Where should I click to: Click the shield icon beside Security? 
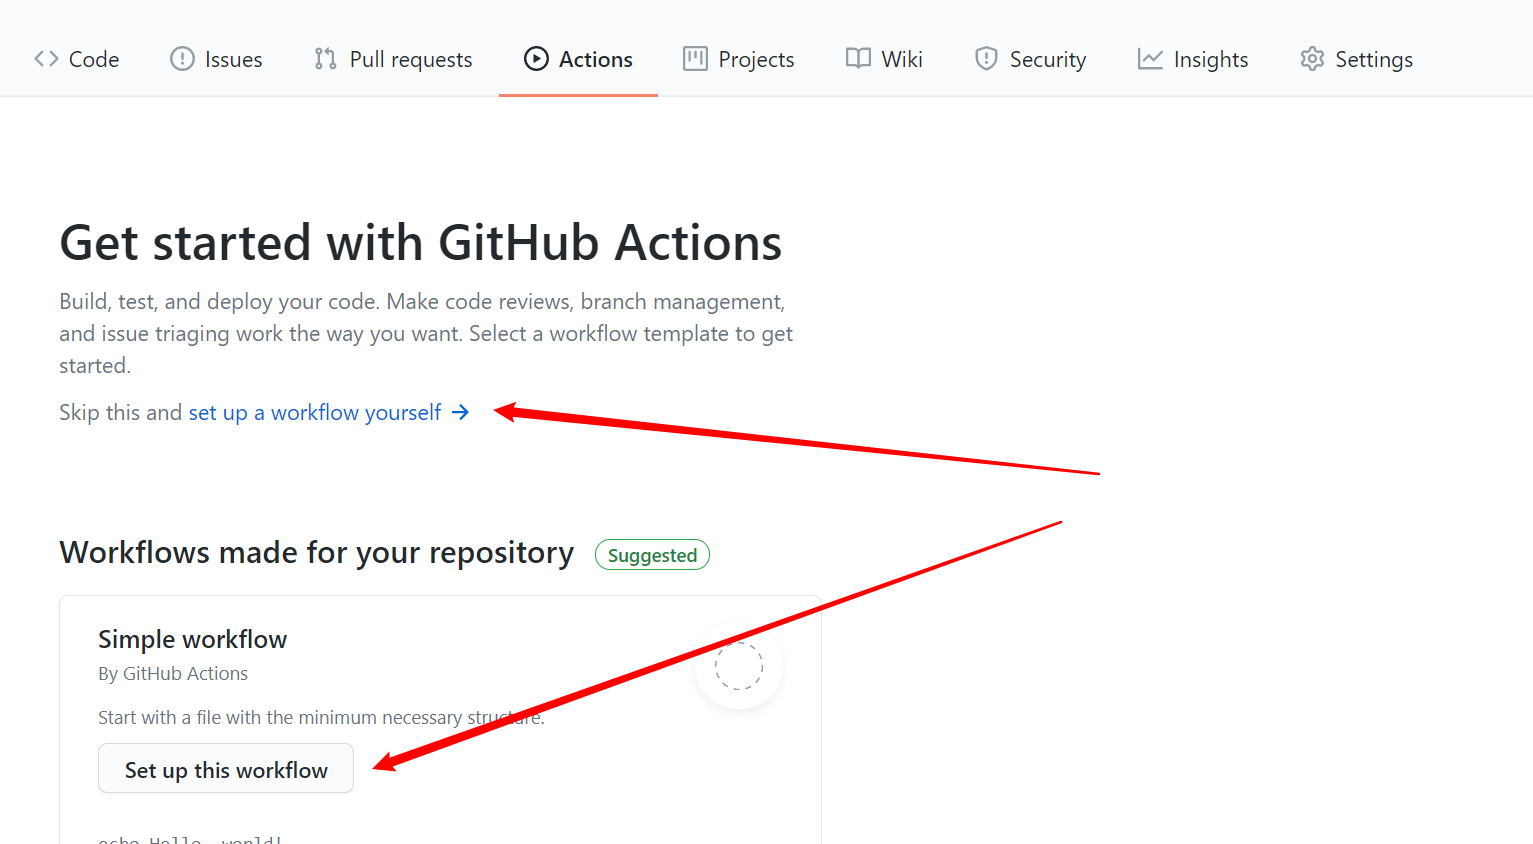986,59
